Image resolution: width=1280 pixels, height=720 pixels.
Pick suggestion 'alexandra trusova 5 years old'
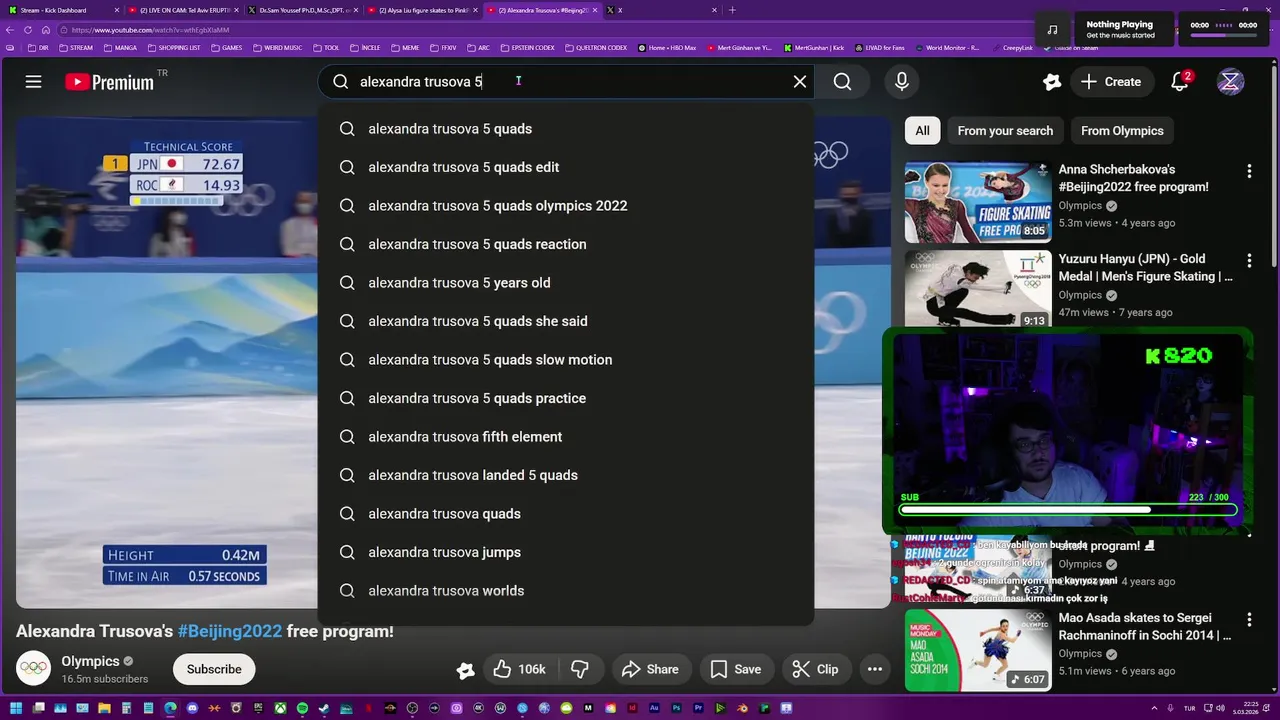(x=566, y=283)
